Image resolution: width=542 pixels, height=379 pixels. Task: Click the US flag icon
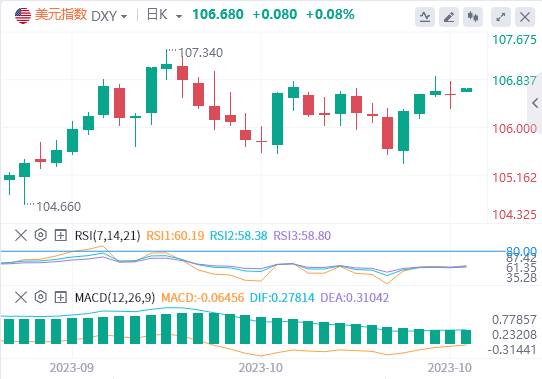pyautogui.click(x=23, y=16)
